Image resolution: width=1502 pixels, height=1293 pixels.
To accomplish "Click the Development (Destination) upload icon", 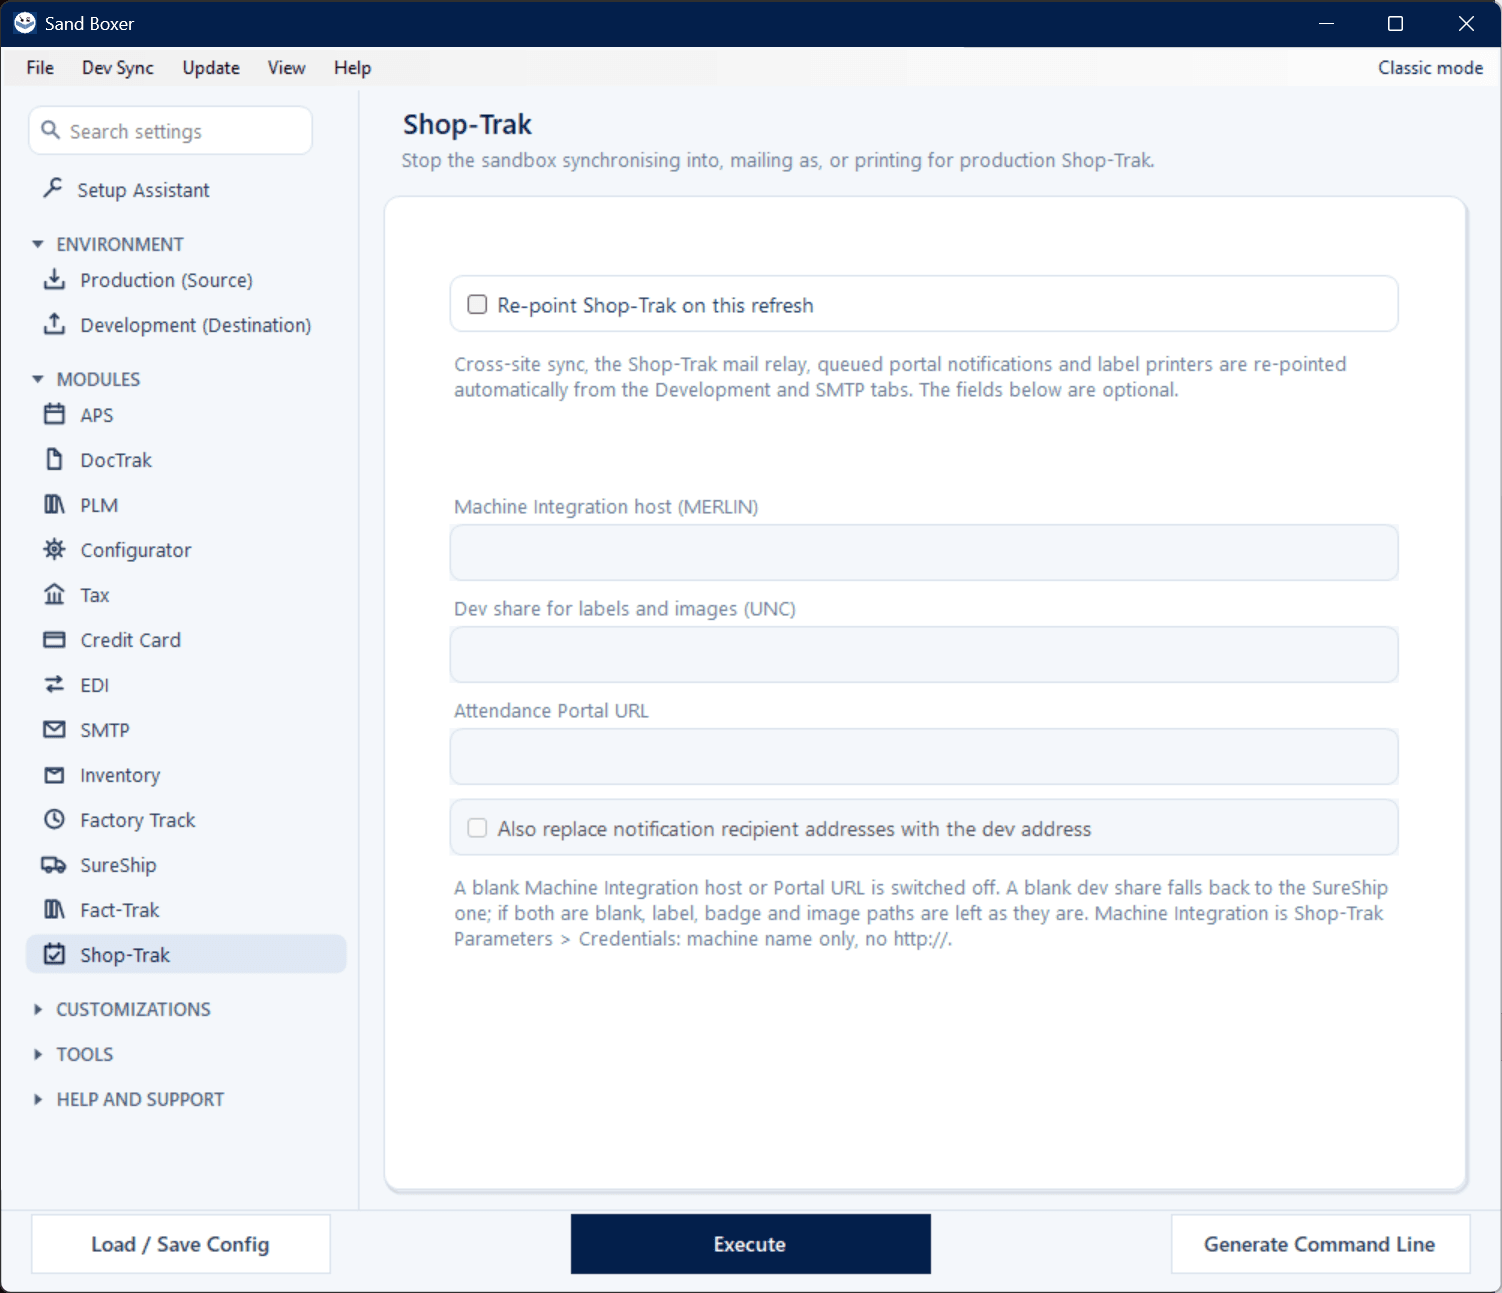I will tap(55, 324).
